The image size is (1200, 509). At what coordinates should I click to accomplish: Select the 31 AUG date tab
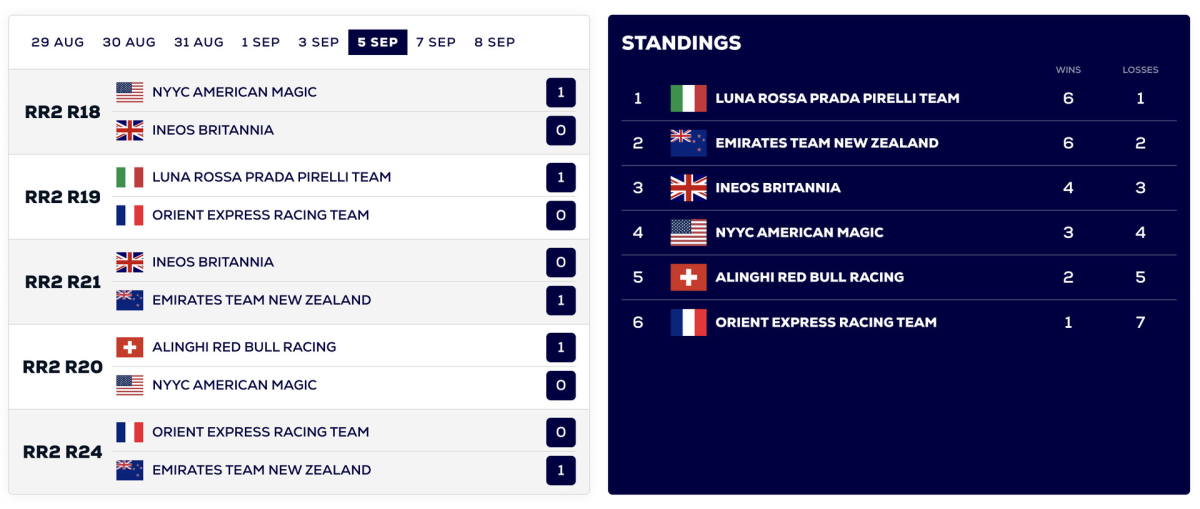[199, 42]
